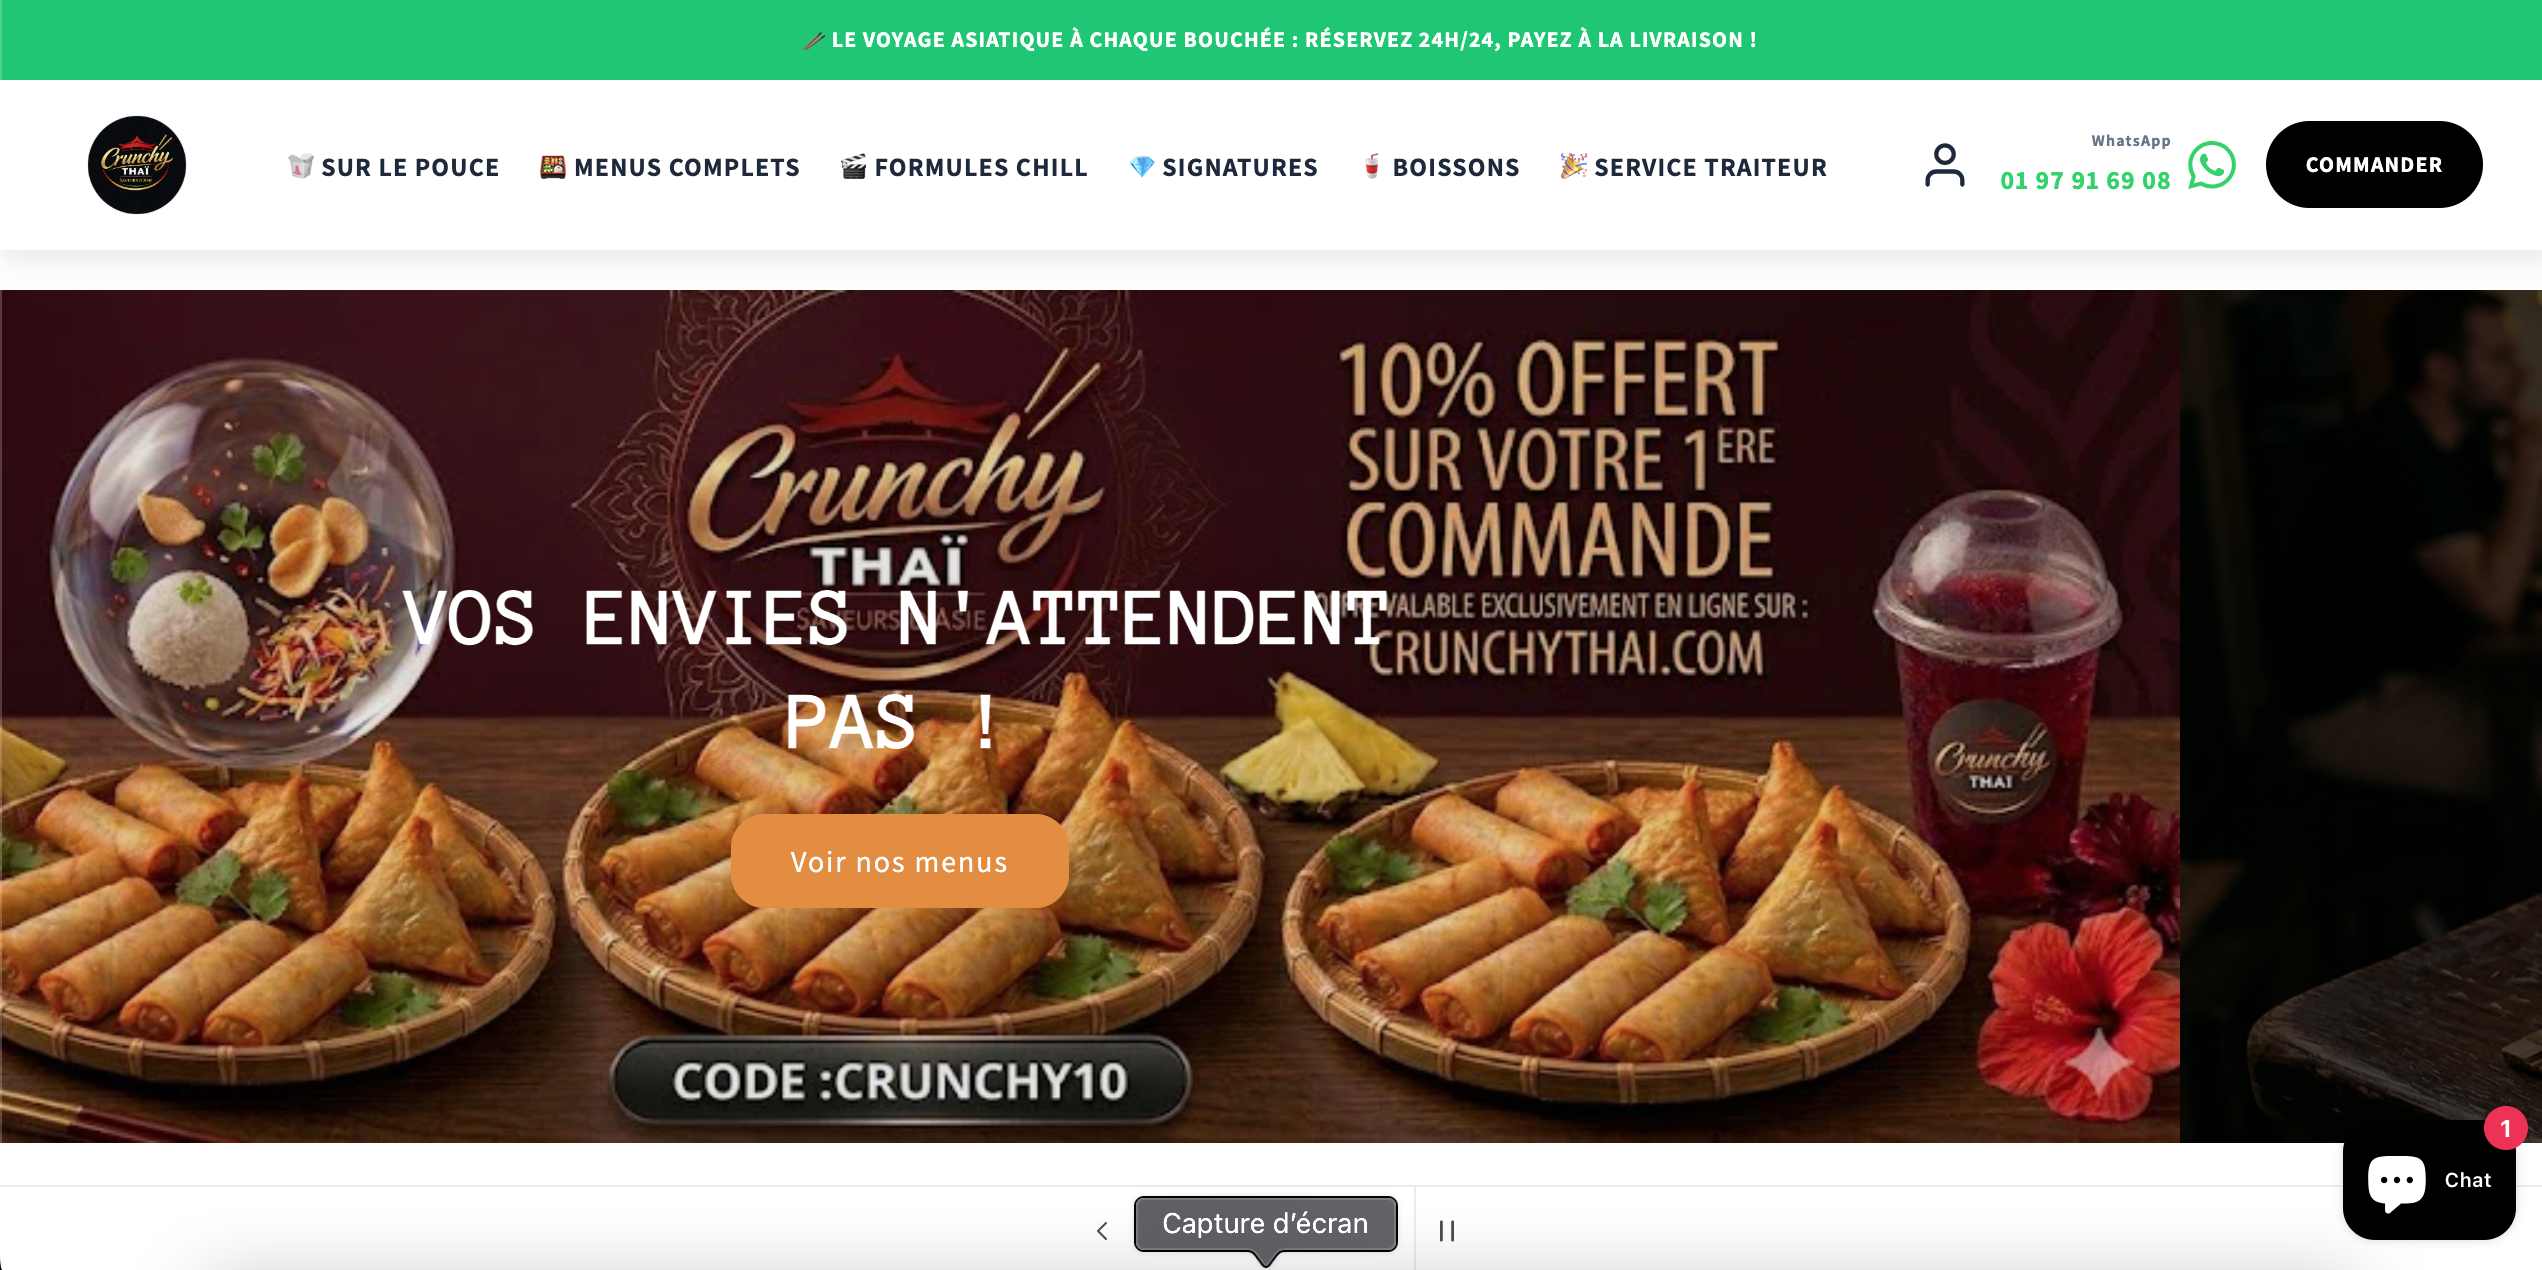Click the Voir nos menus button

[899, 861]
